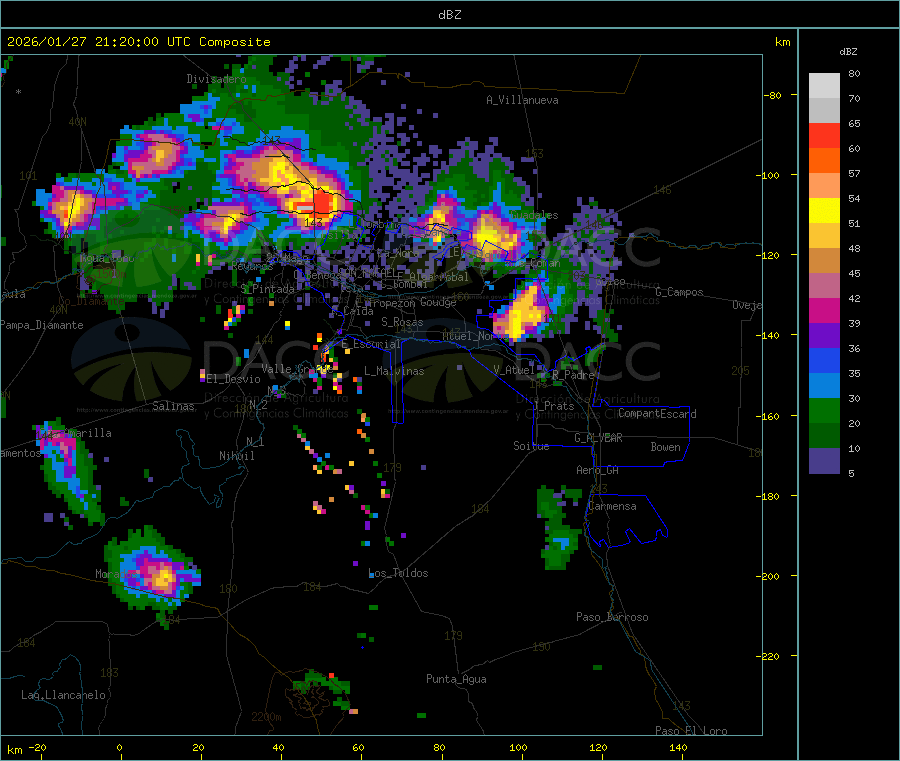Click the '100' tick on the horizontal axis
Screen dimensions: 900x761
[518, 748]
